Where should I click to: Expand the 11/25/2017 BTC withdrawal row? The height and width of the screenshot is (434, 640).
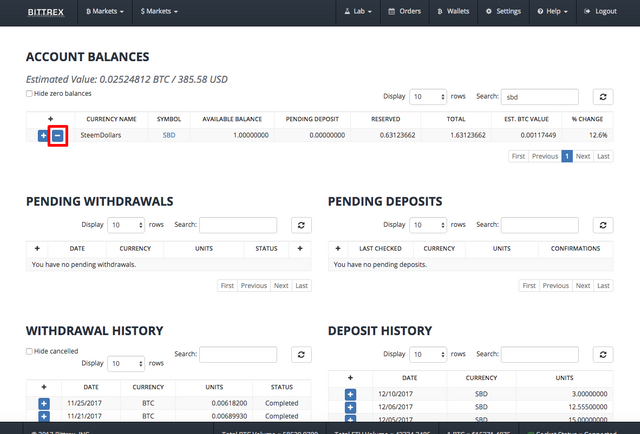(44, 403)
